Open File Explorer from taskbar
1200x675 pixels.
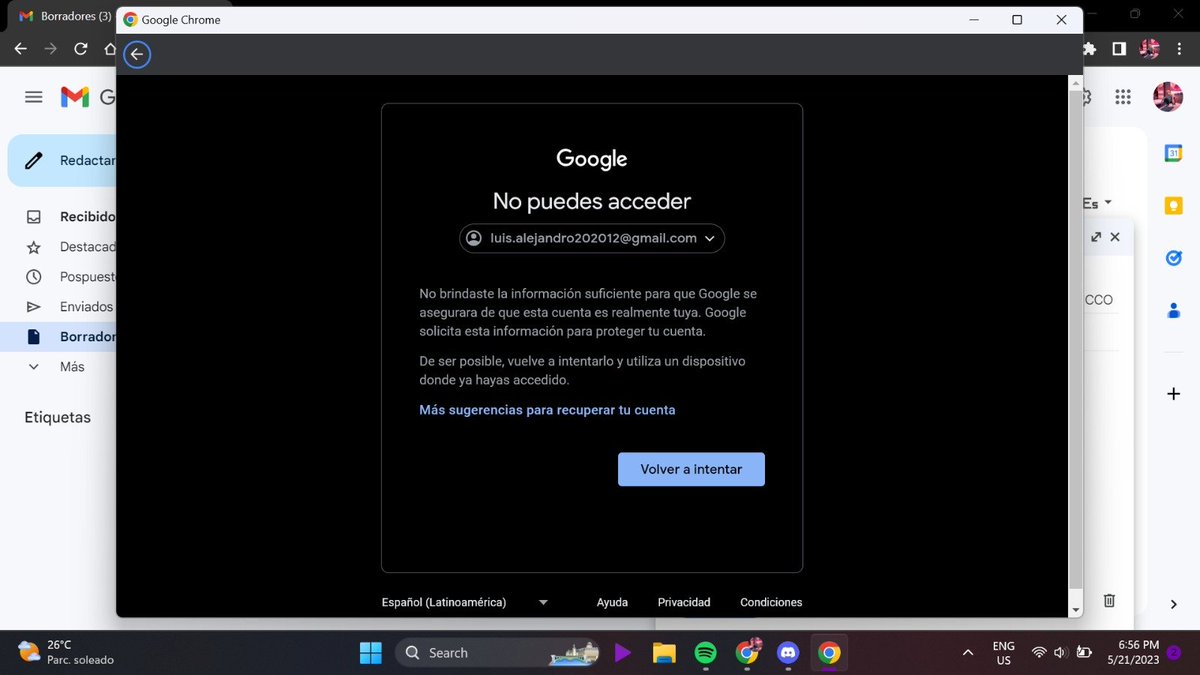[664, 653]
